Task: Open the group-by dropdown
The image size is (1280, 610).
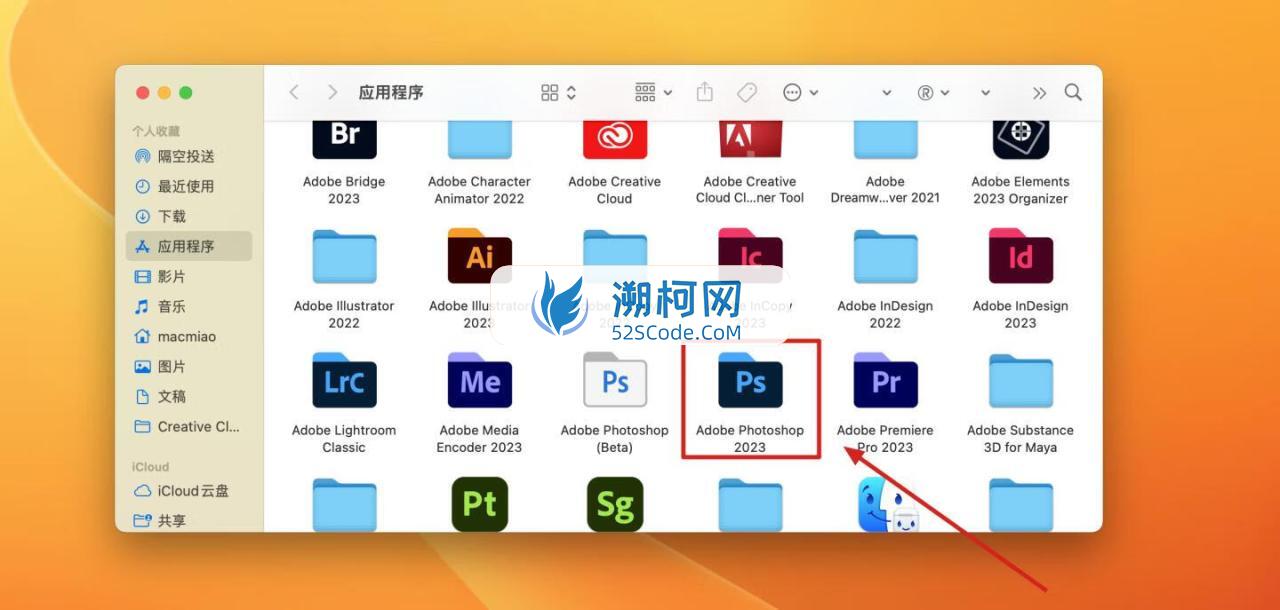Action: point(653,92)
